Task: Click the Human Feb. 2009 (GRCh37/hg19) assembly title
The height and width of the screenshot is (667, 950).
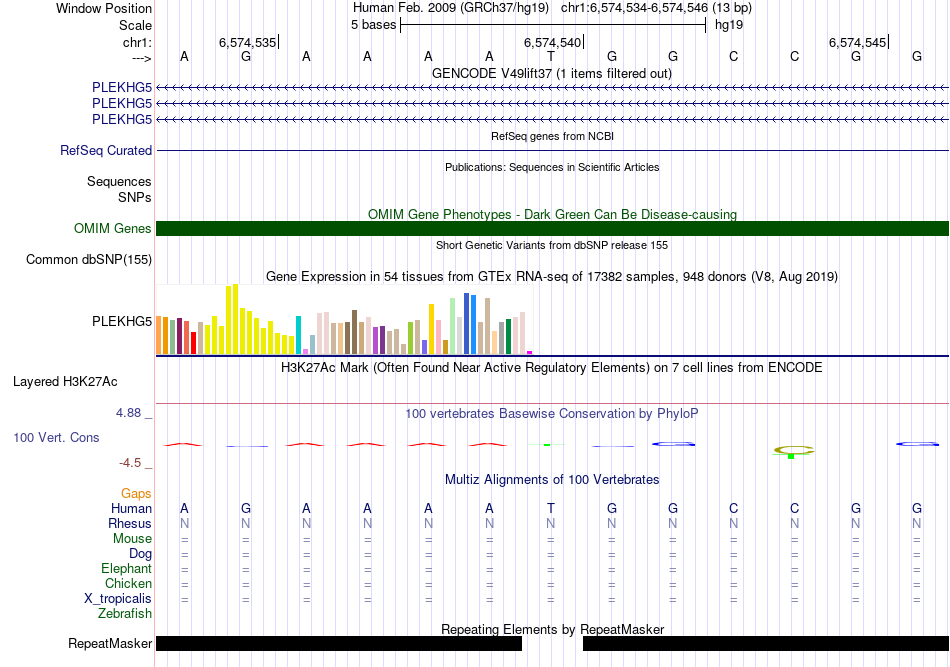Action: tap(451, 8)
